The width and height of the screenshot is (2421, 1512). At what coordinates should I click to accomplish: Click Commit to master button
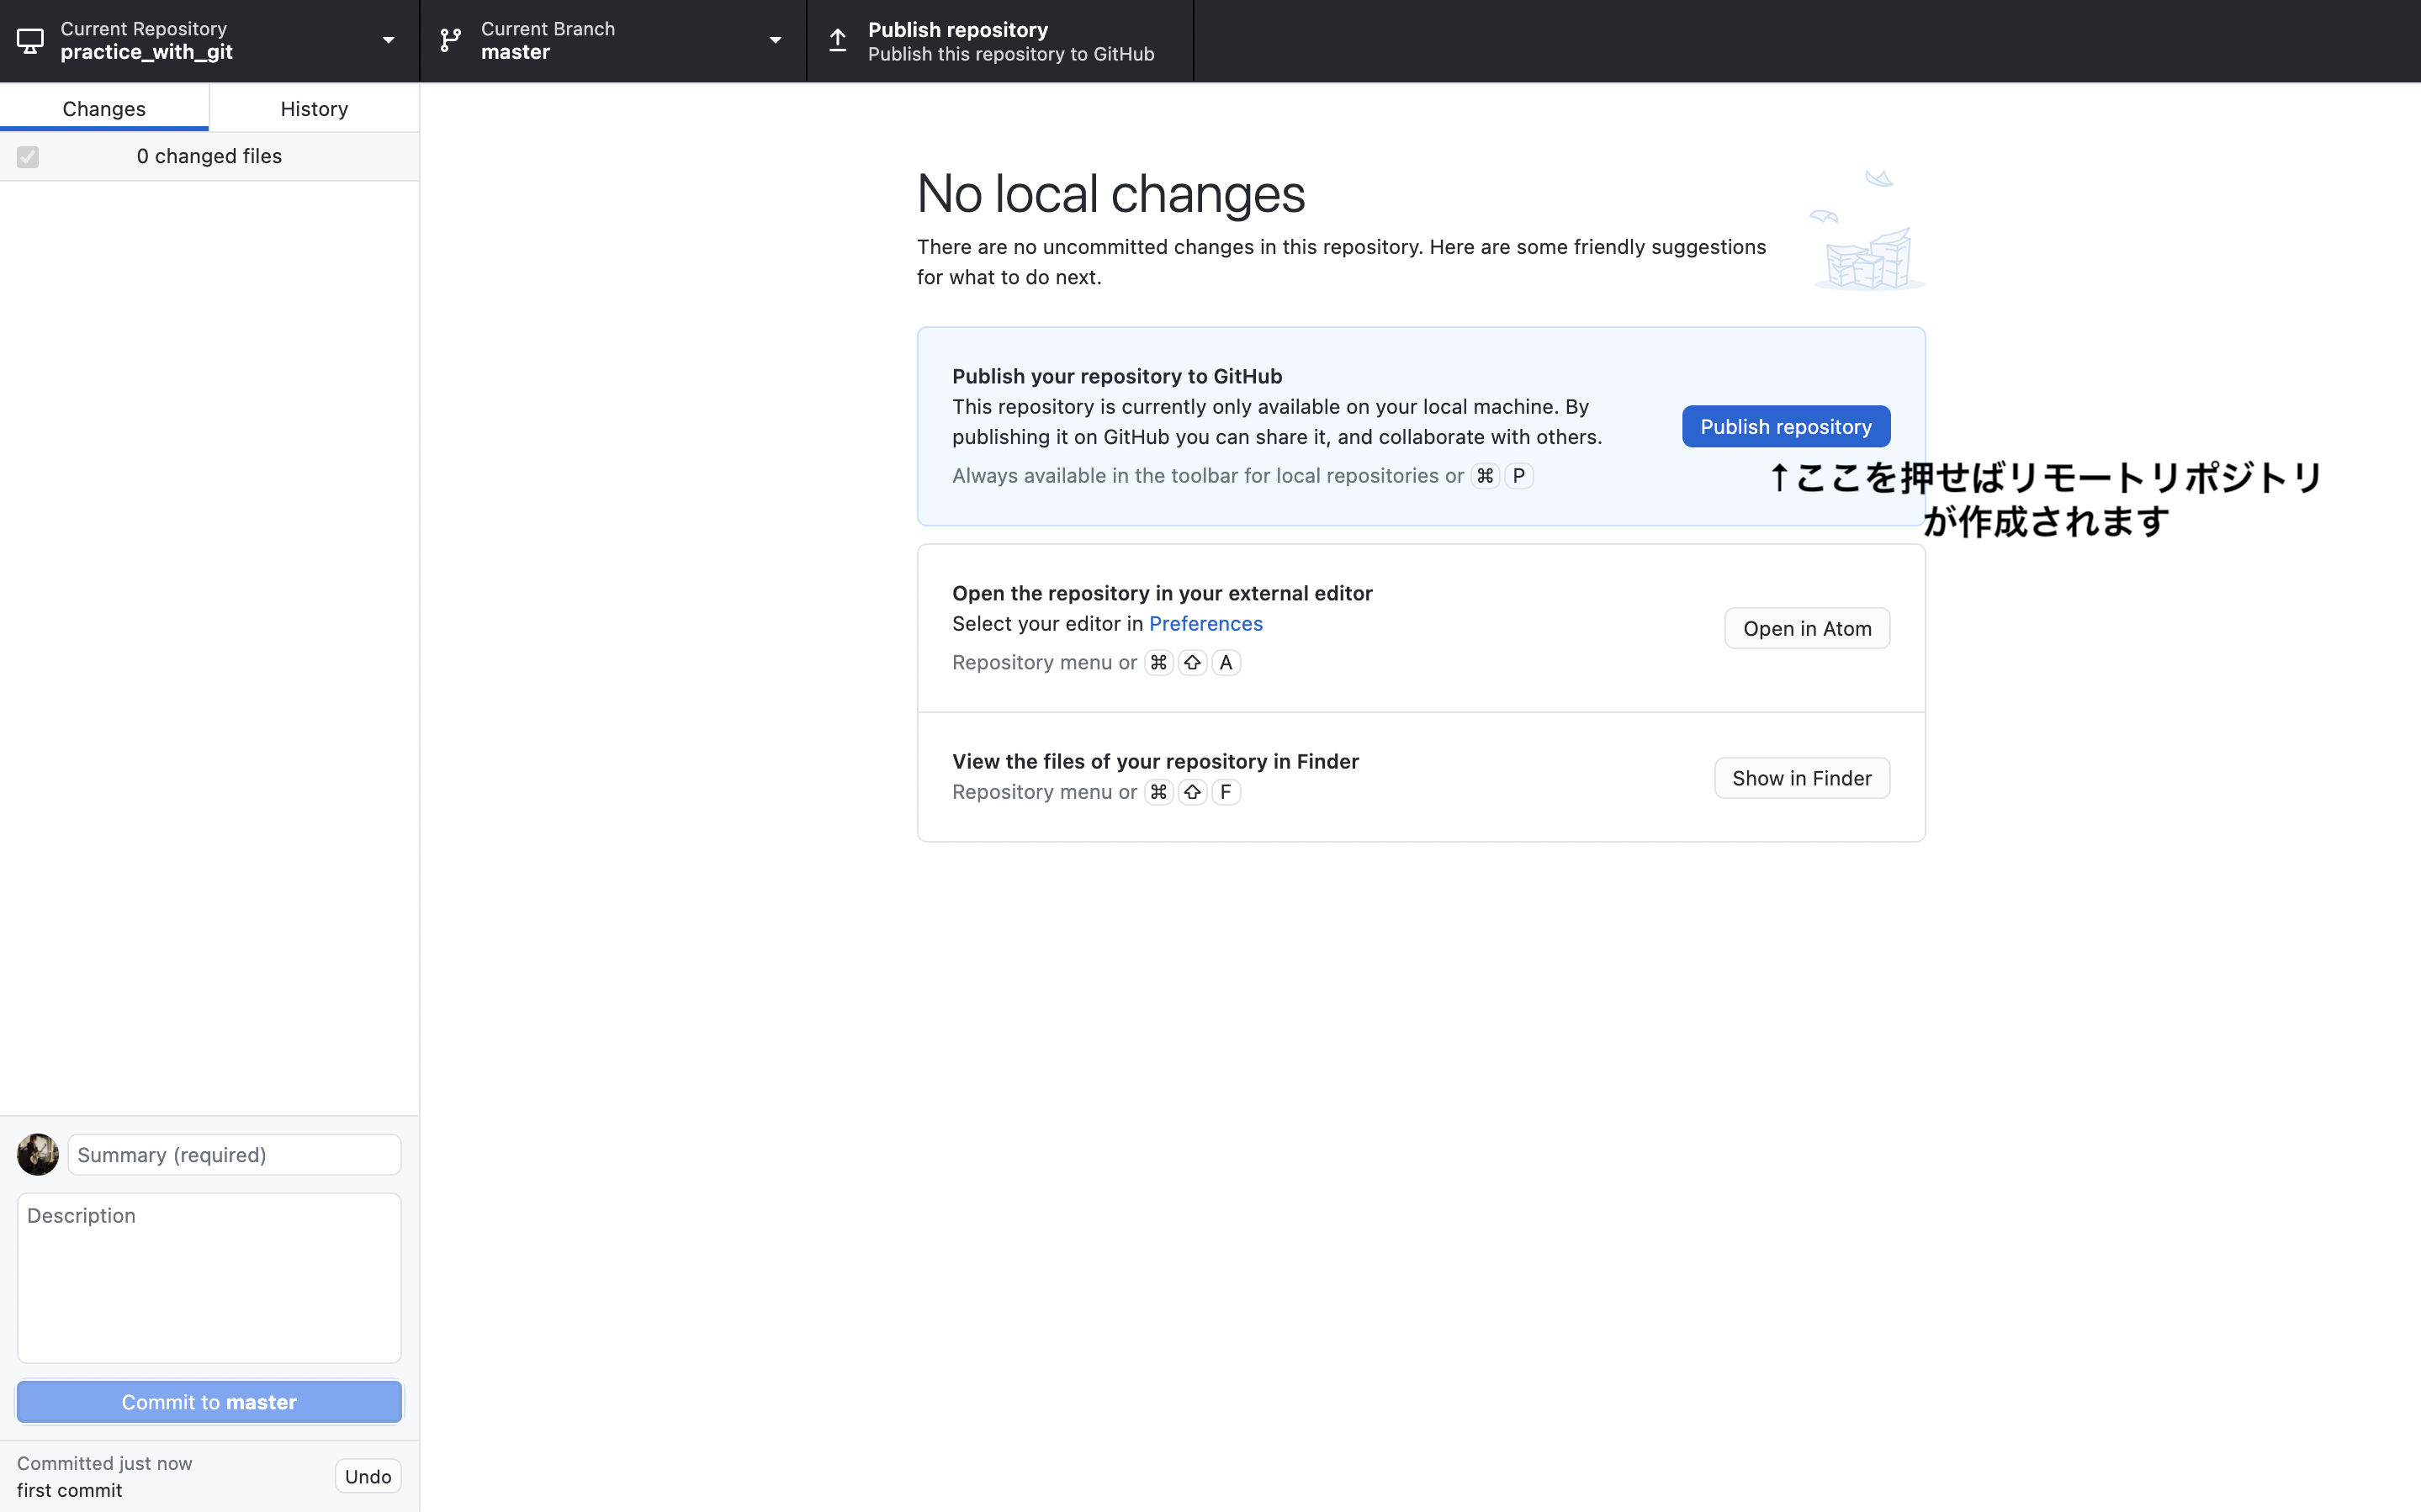coord(209,1402)
